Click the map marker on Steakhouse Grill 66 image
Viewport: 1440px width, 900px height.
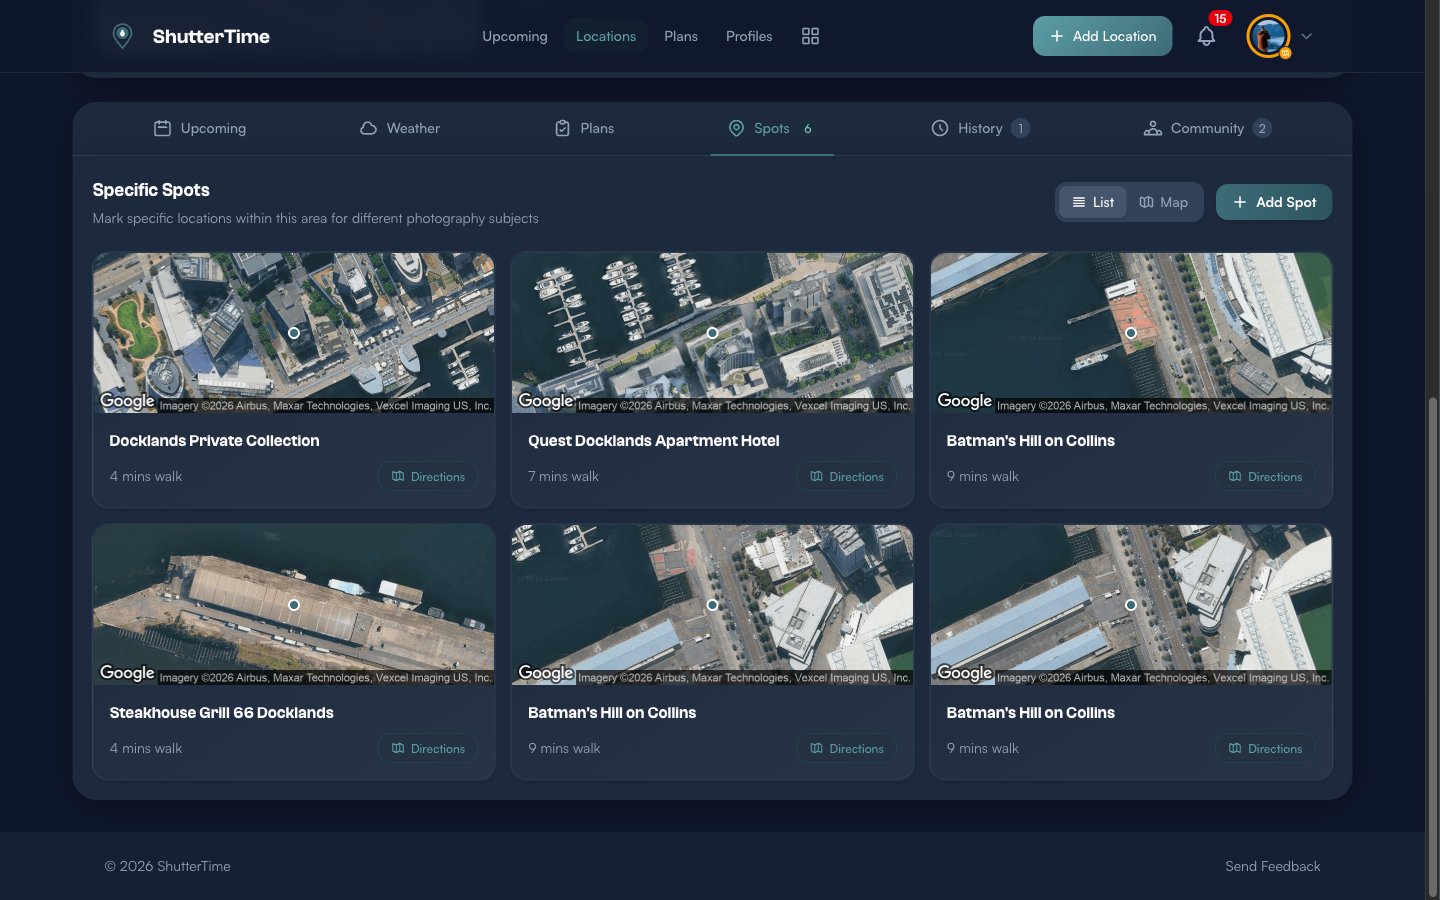(x=294, y=605)
